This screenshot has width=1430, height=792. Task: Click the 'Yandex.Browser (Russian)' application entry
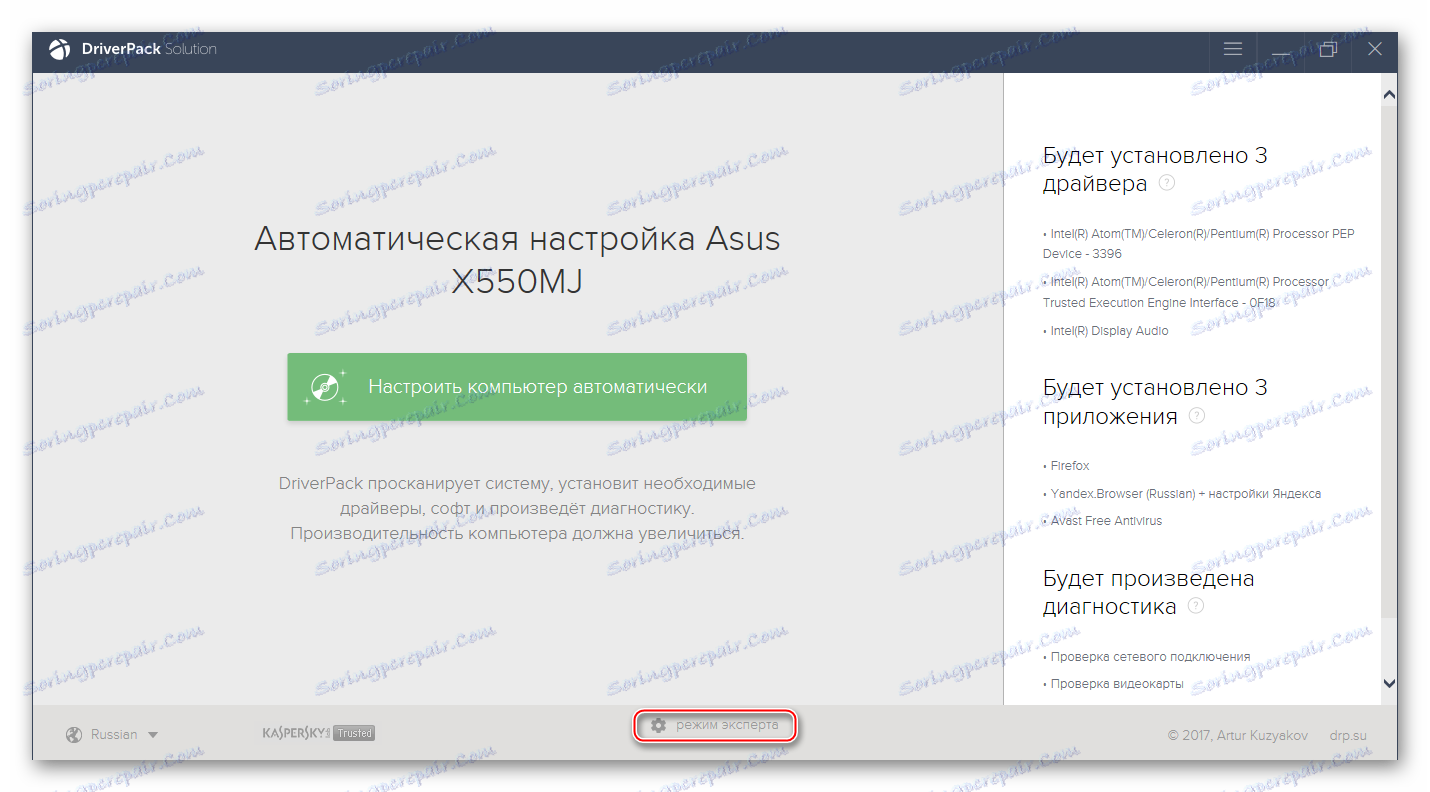(x=1182, y=494)
